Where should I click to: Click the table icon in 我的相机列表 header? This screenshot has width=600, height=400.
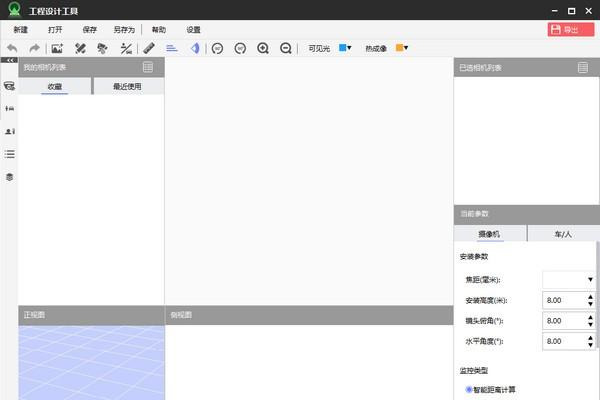pyautogui.click(x=148, y=67)
